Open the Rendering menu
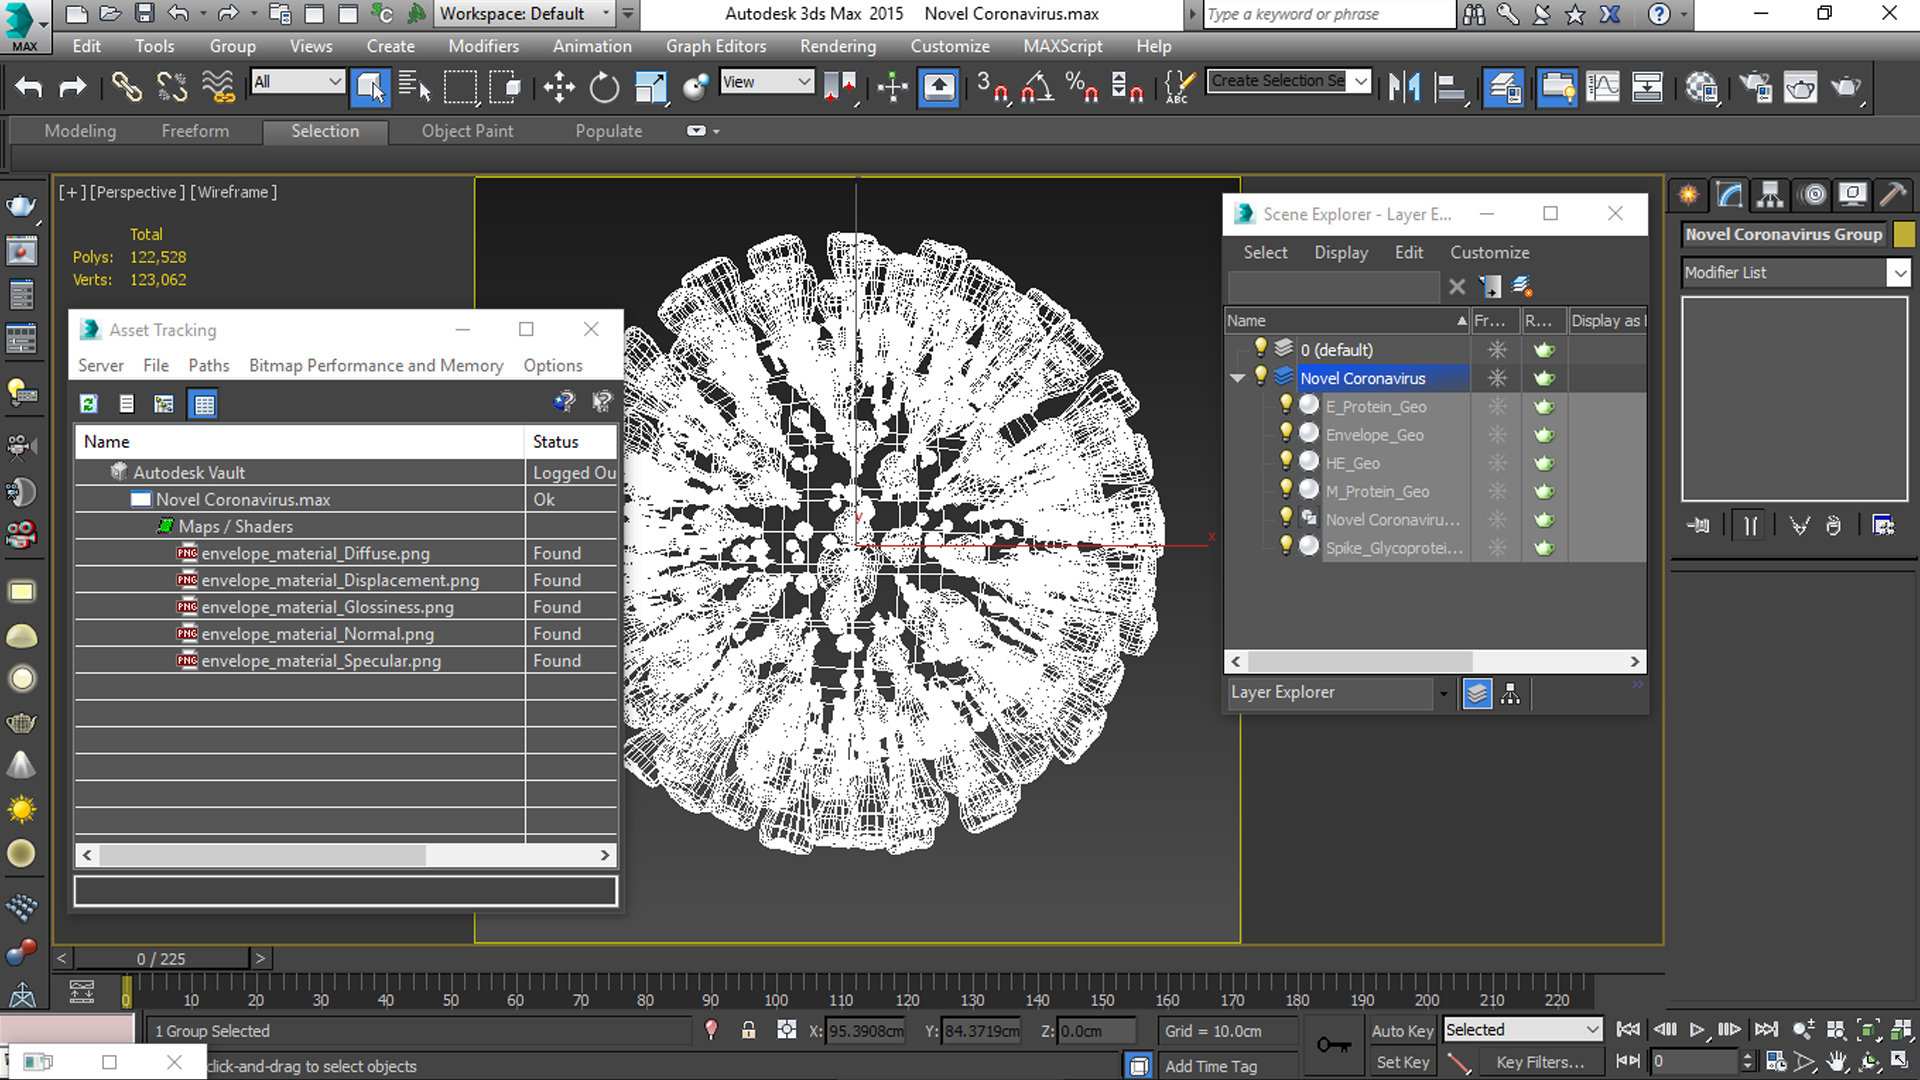1920x1080 pixels. [x=837, y=46]
